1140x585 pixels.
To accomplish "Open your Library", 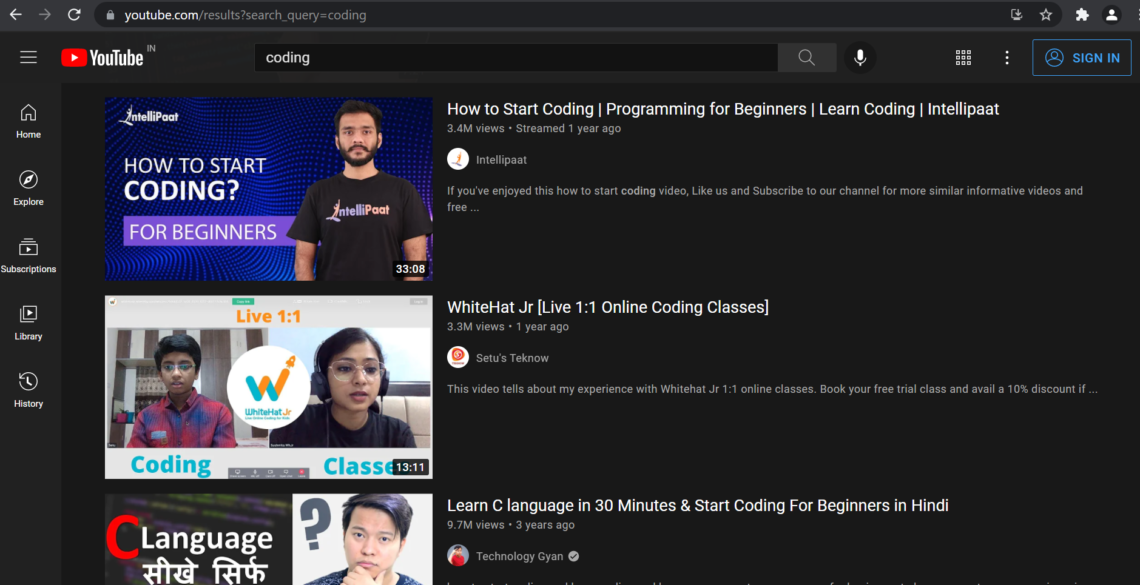I will 28,322.
